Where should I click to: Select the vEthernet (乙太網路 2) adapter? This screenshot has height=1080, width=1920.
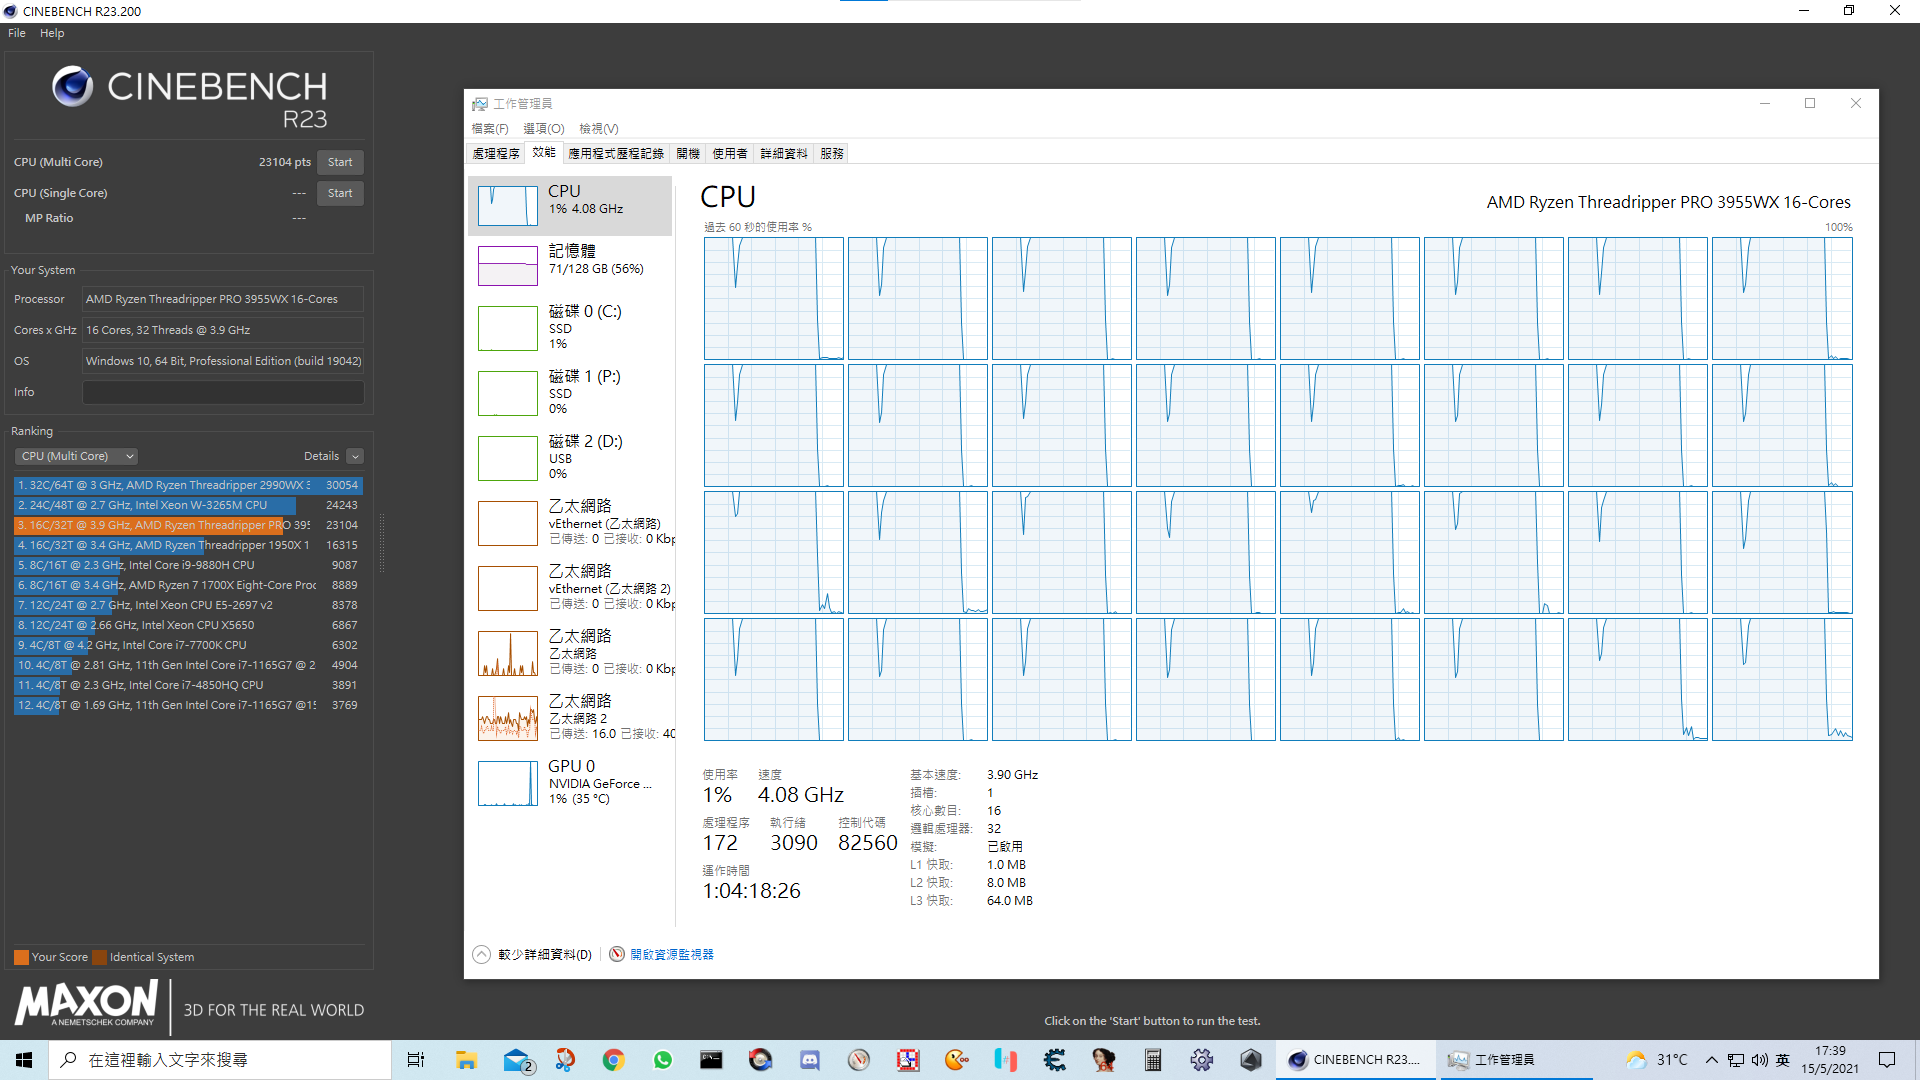[x=570, y=588]
